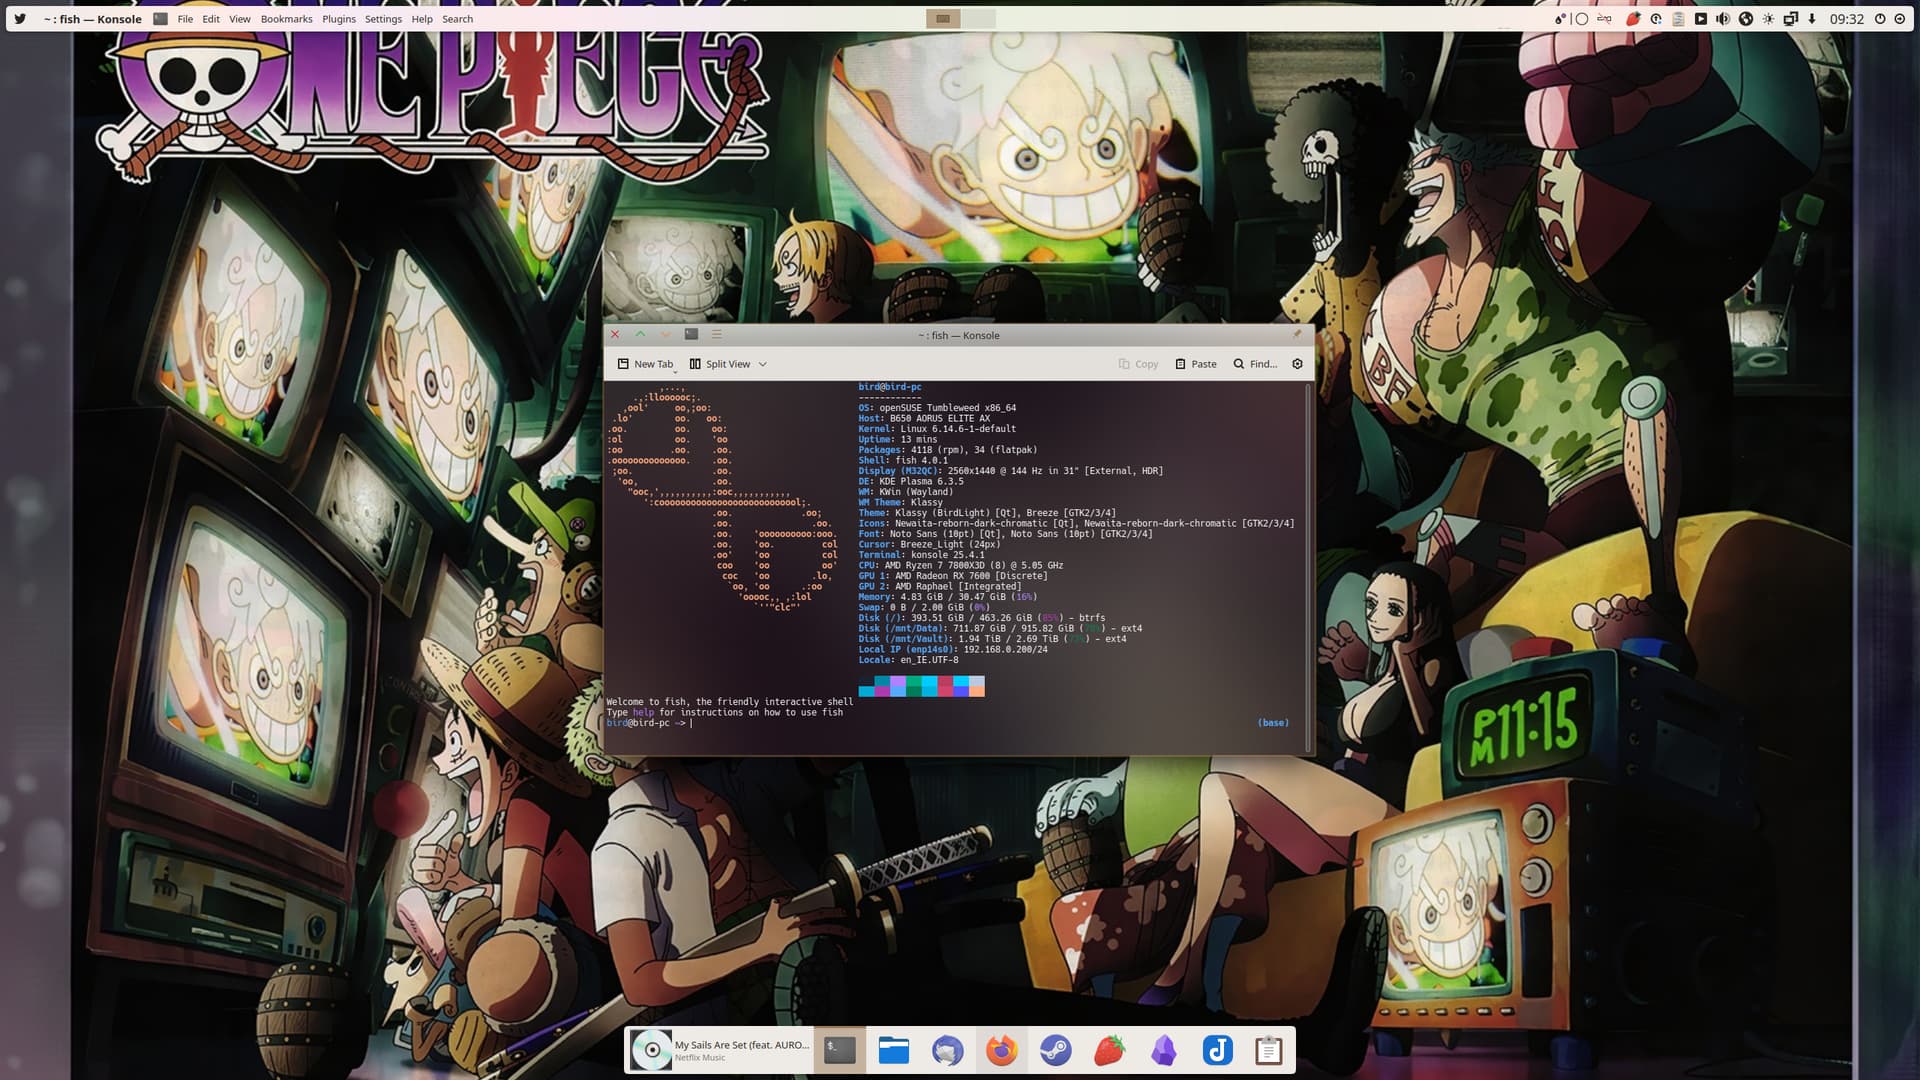Launch Obsidian from the dock
This screenshot has width=1920, height=1080.
tap(1164, 1050)
